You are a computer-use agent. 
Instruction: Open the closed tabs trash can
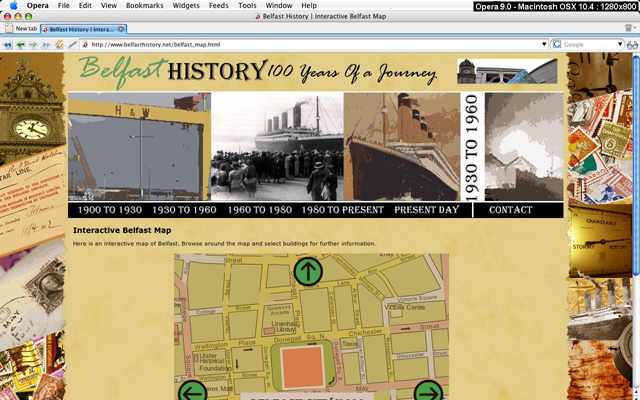coord(629,28)
